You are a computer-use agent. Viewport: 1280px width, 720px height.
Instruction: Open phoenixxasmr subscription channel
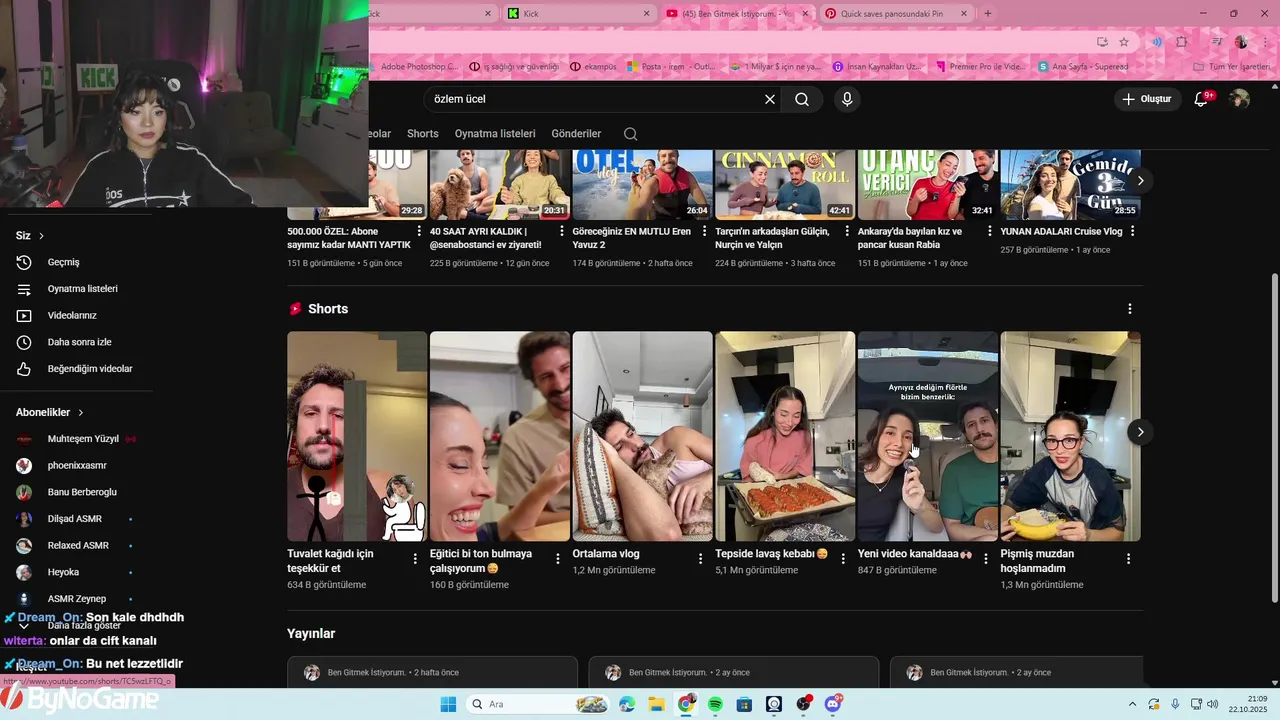(76, 466)
